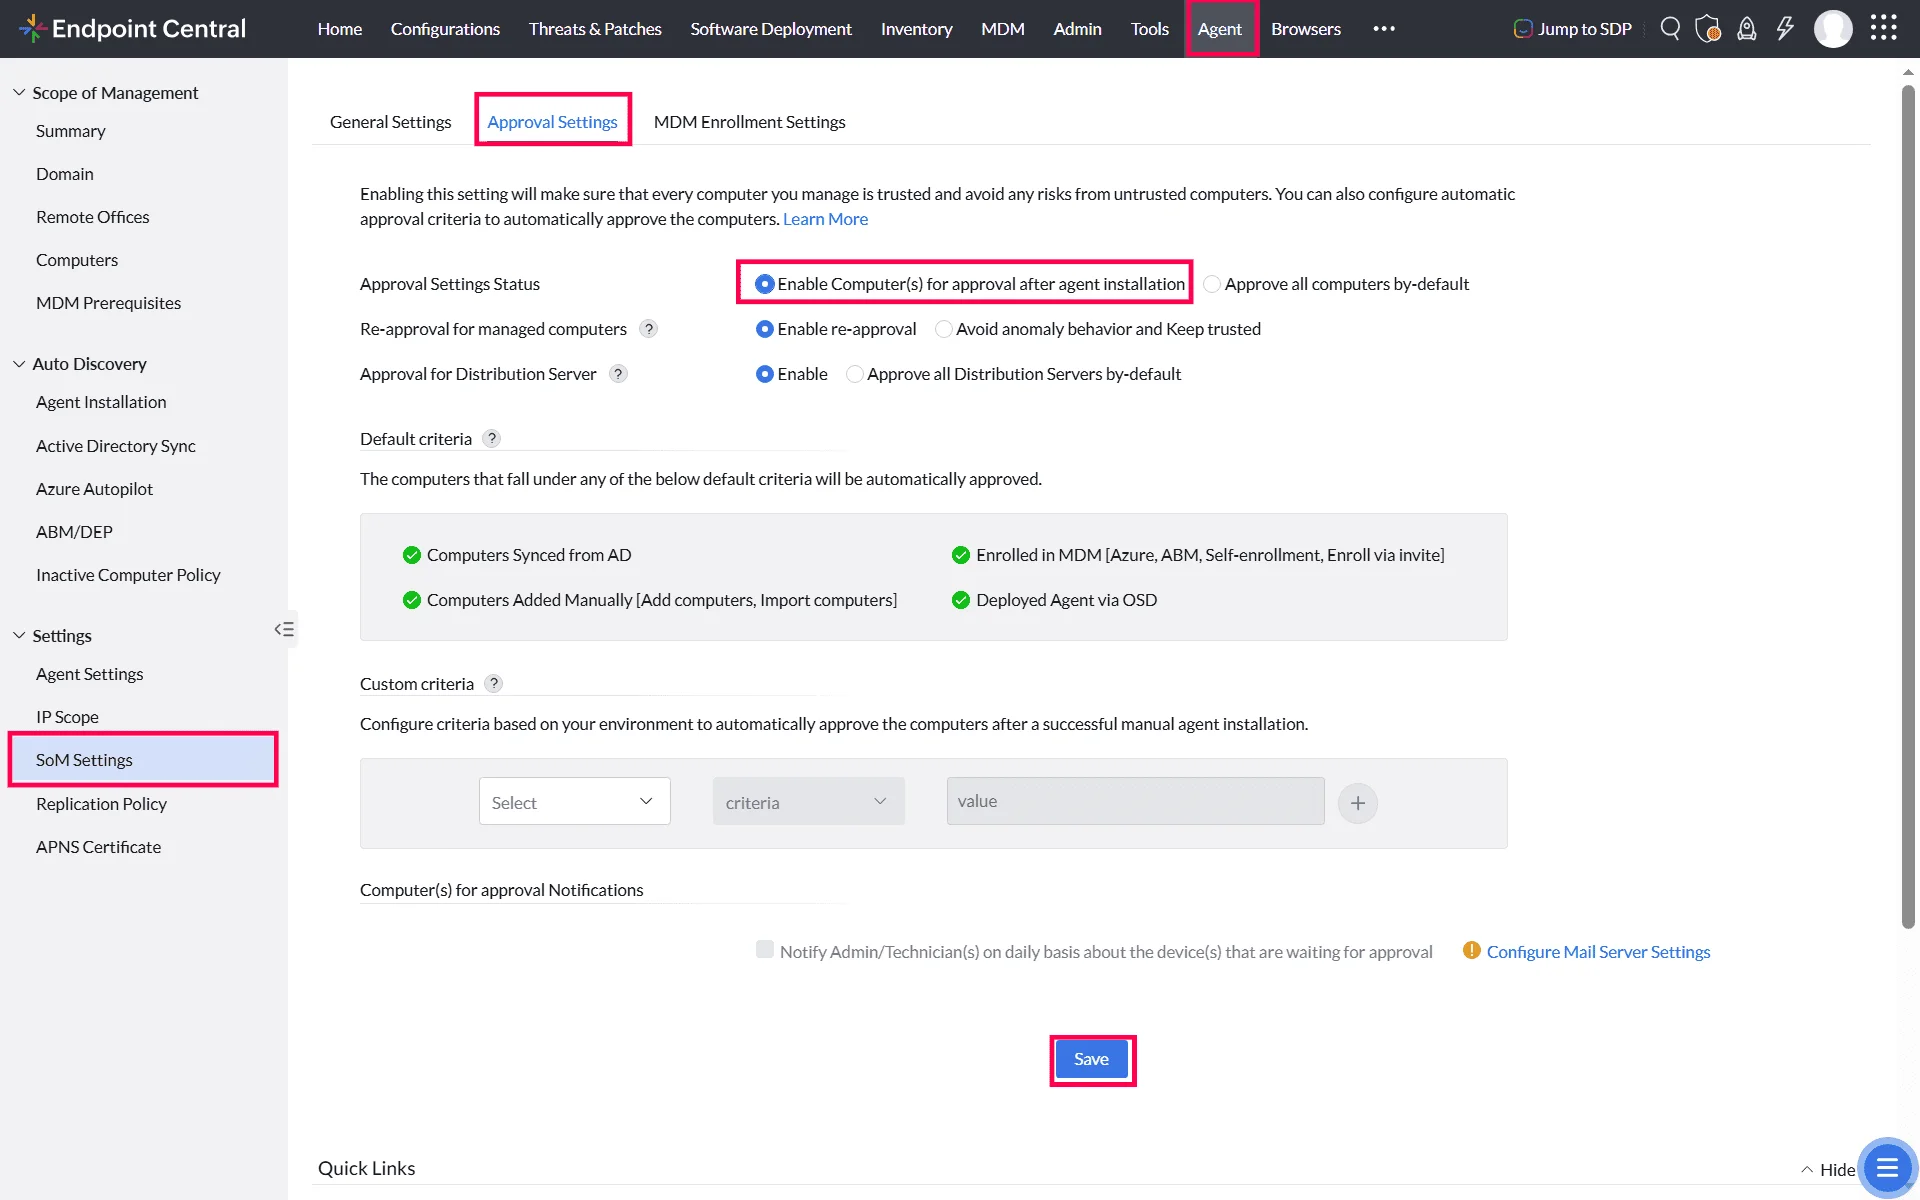Select Approve all Distribution Servers by-default
The width and height of the screenshot is (1920, 1200).
854,374
